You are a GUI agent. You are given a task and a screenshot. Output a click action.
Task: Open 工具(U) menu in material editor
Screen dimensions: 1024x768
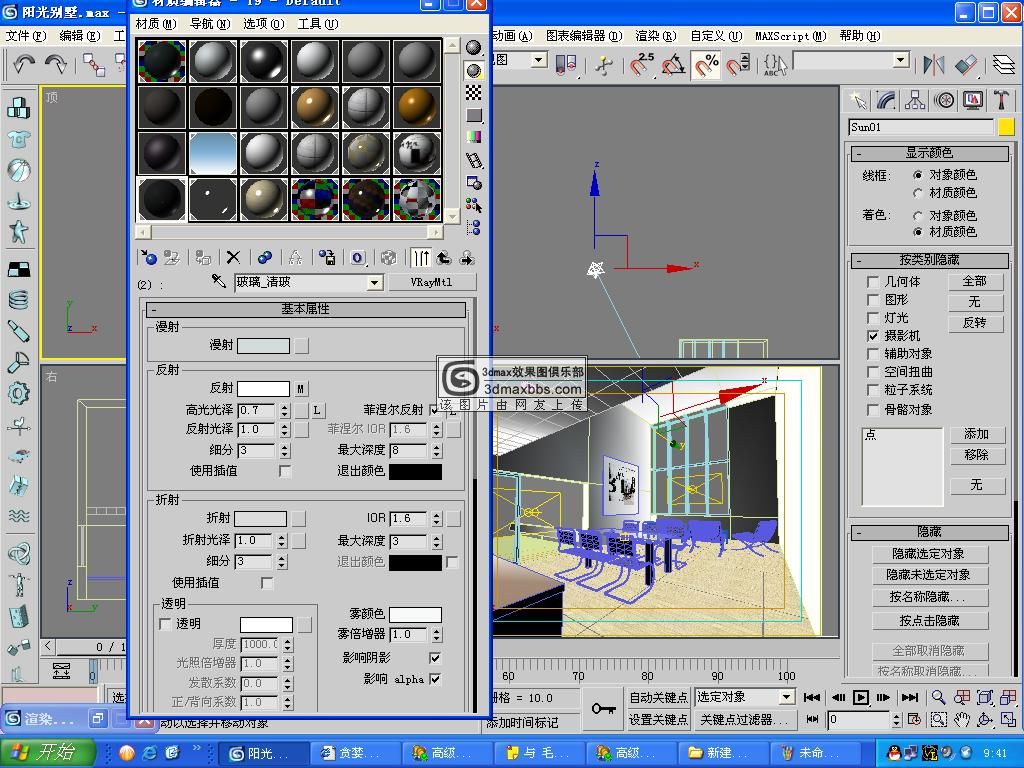pos(318,24)
